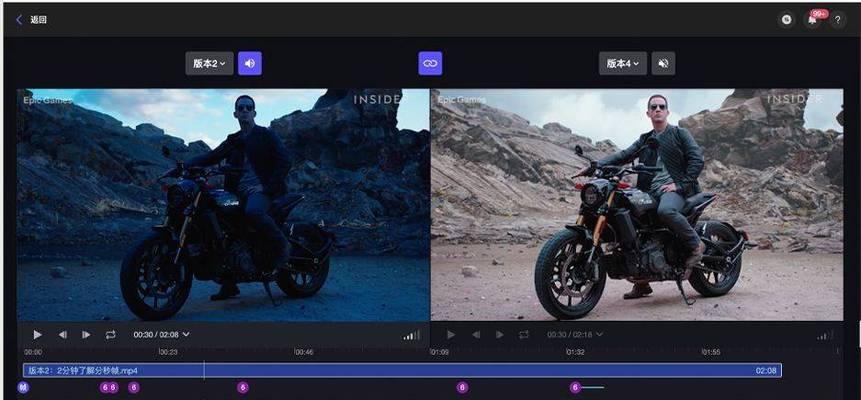Step forward one frame on left player
The height and width of the screenshot is (400, 861).
[86, 334]
